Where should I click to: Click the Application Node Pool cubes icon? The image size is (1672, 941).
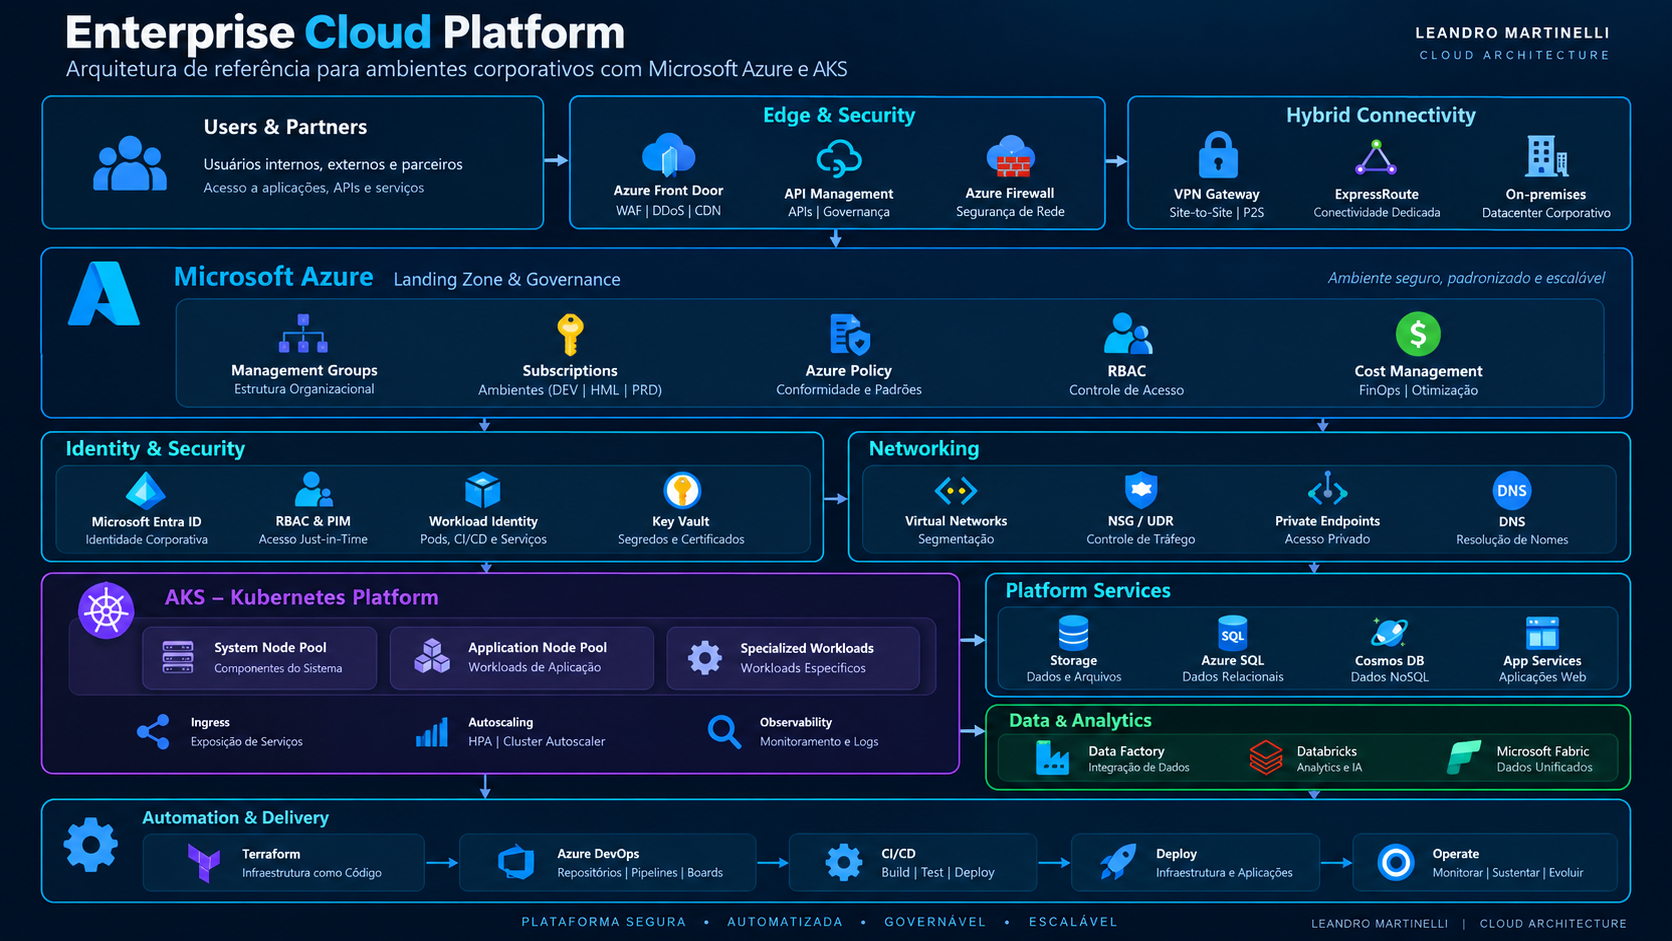pos(432,657)
